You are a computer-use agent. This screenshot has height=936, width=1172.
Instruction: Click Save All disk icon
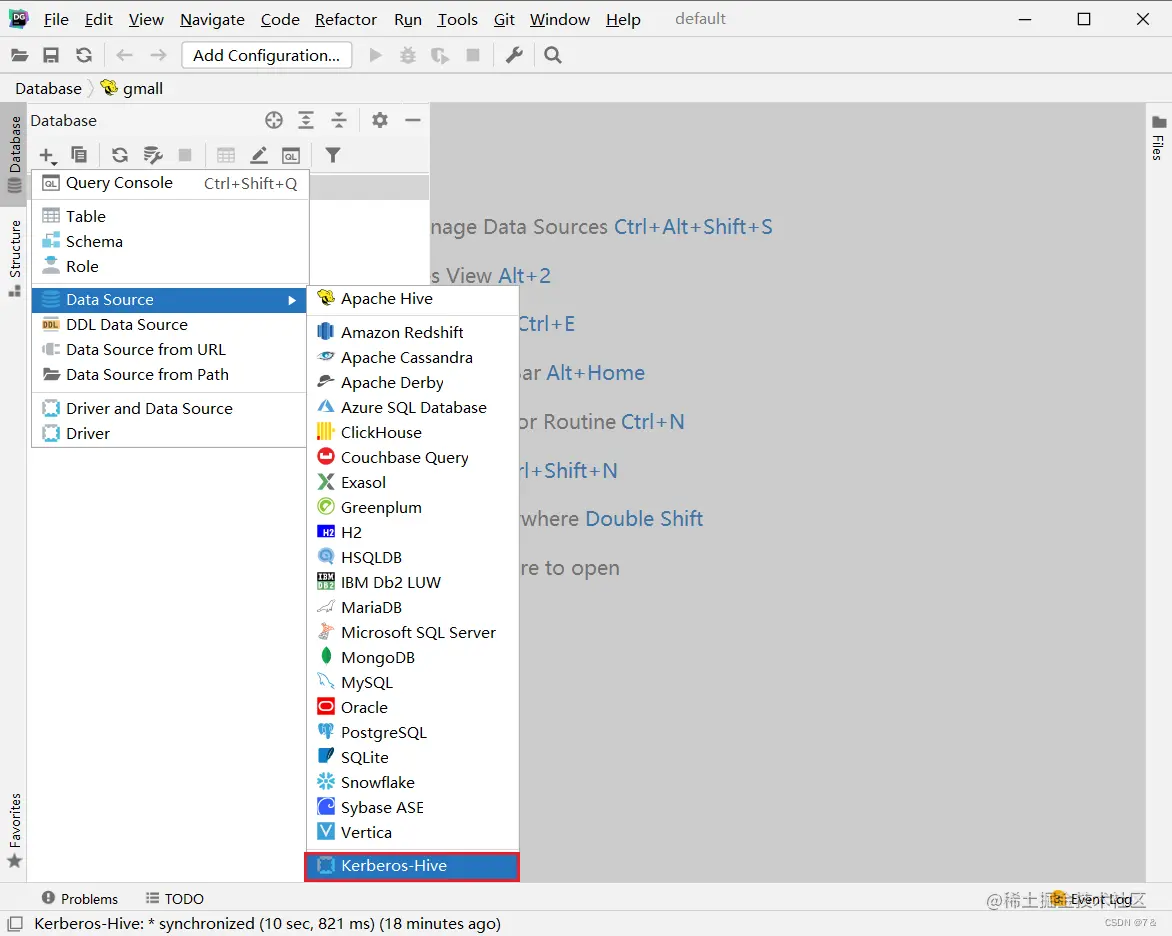pyautogui.click(x=51, y=55)
